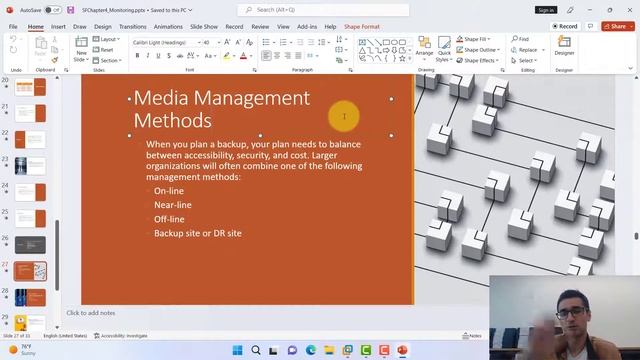Open the Shape Format tab
This screenshot has width=640, height=360.
click(x=362, y=27)
